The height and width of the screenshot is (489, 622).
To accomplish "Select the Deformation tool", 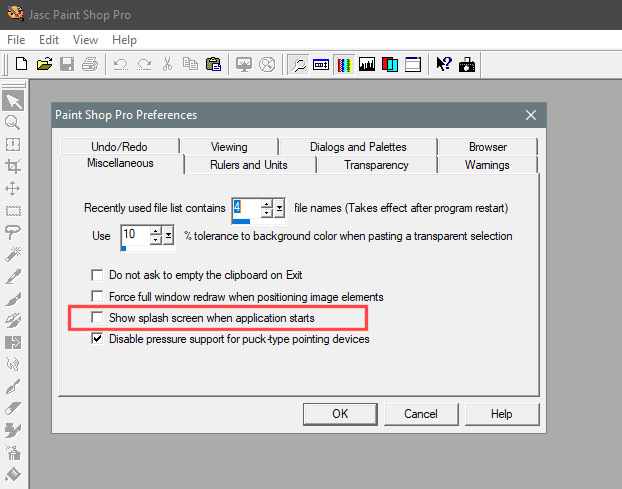I will pyautogui.click(x=13, y=145).
